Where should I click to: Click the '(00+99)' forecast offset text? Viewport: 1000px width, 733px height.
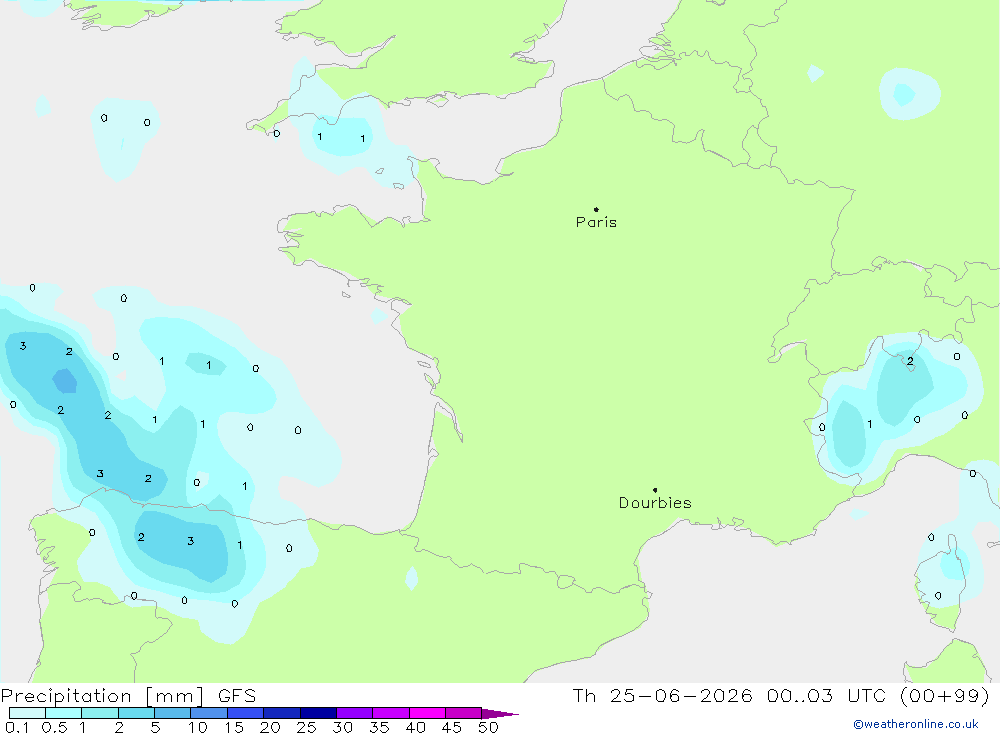coord(945,695)
